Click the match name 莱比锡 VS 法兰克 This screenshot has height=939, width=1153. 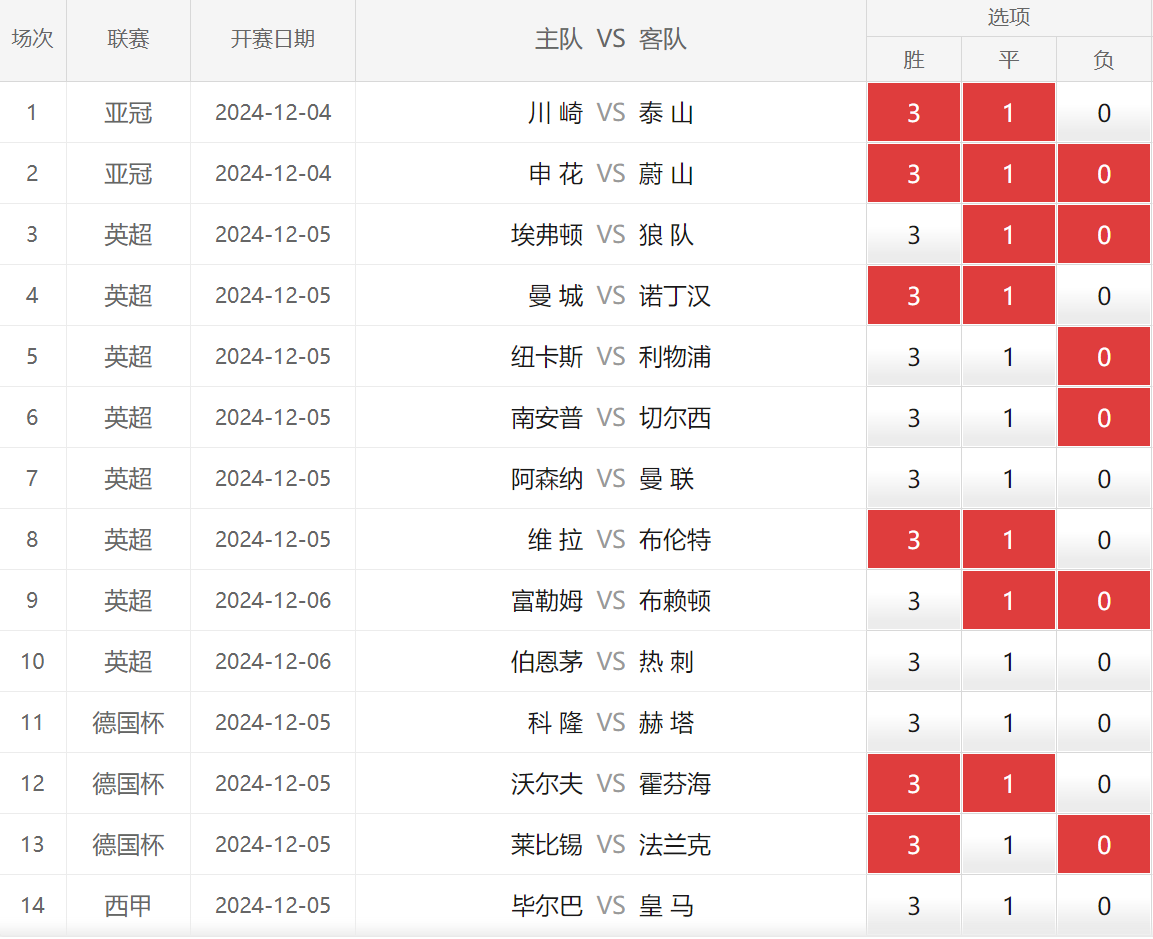coord(611,845)
